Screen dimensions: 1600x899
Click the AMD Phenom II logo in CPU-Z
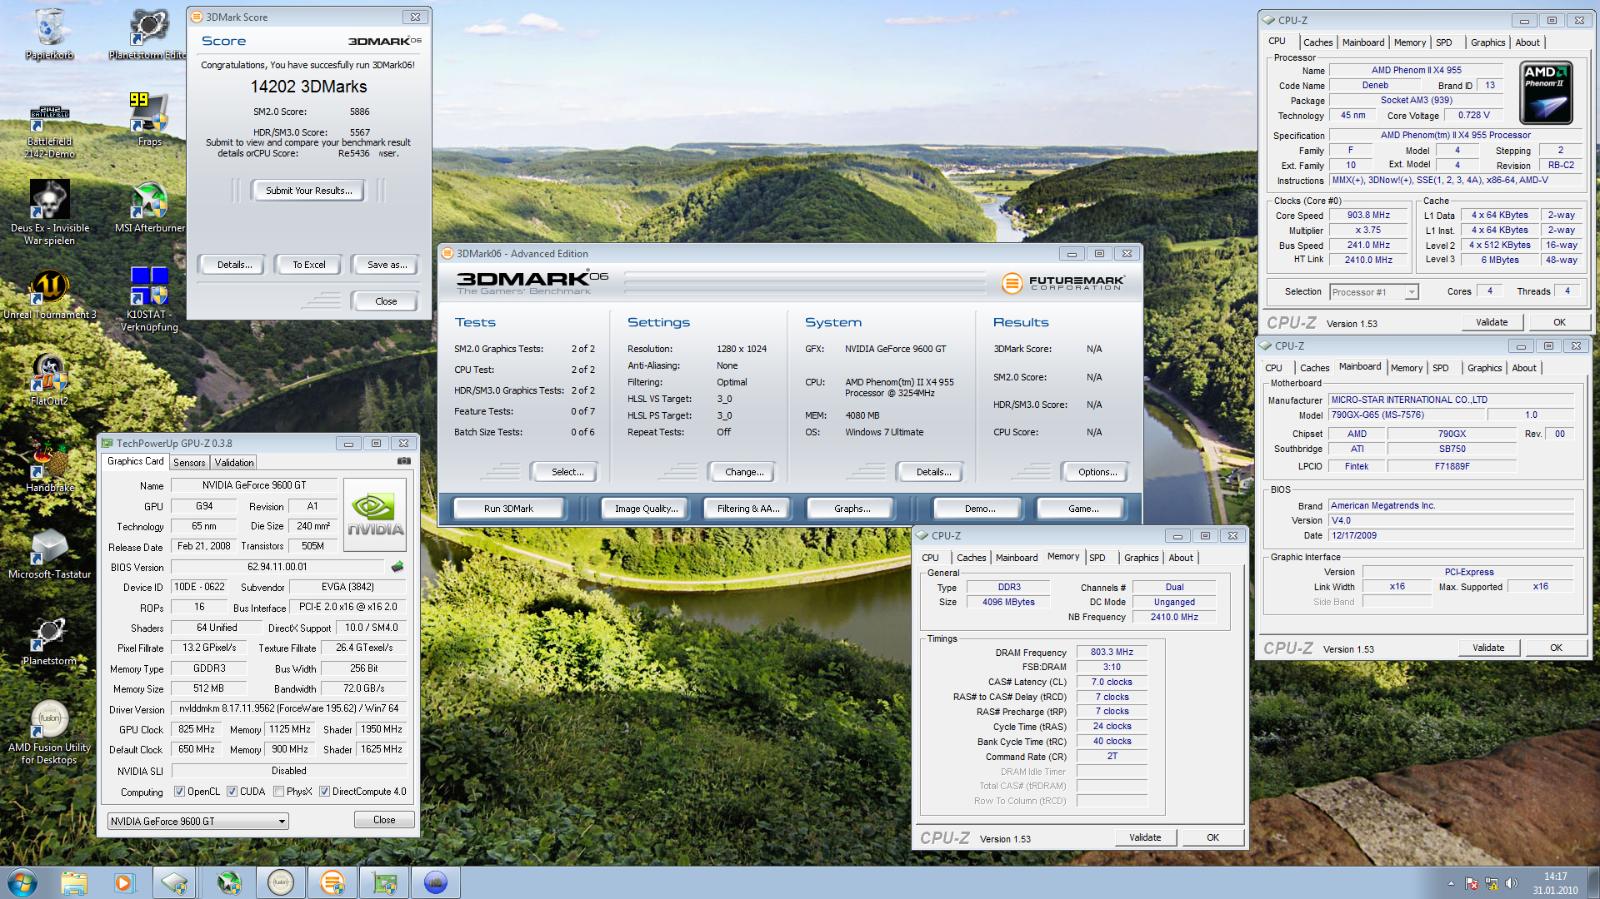[x=1546, y=92]
